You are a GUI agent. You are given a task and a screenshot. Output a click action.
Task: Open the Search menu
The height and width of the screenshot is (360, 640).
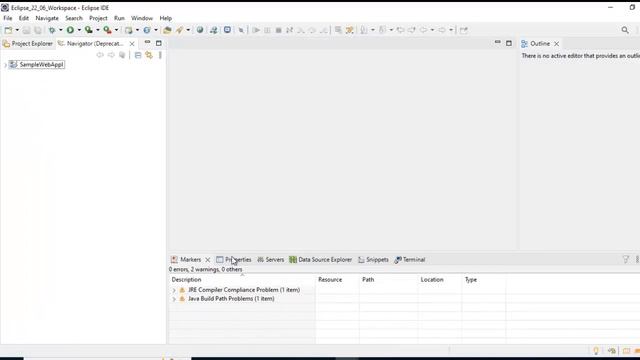(74, 18)
